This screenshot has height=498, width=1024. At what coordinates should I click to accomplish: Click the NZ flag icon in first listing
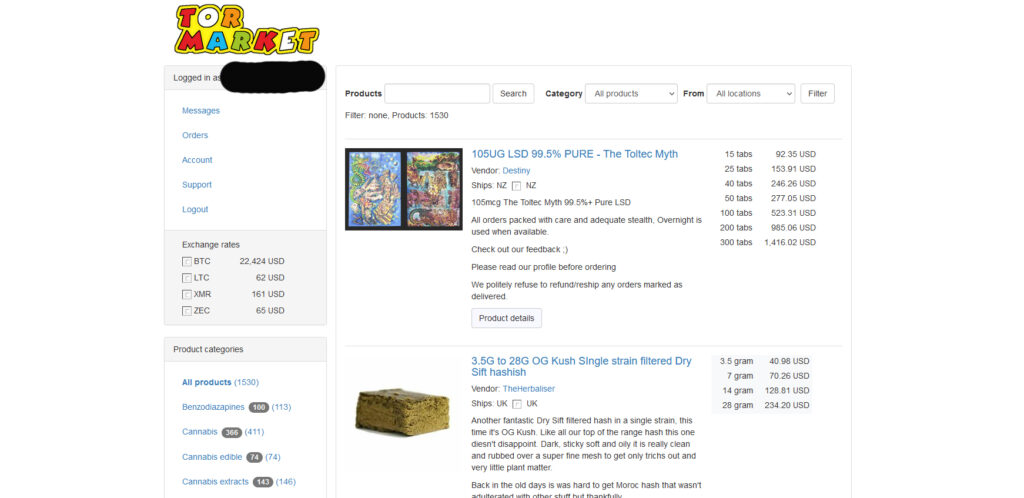tap(517, 186)
